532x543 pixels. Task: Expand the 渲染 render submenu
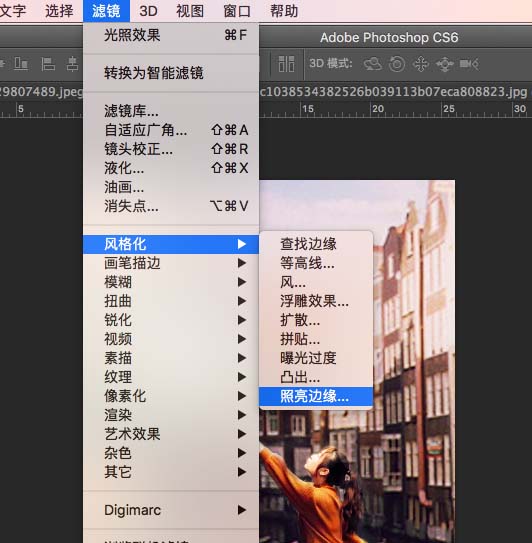click(171, 415)
